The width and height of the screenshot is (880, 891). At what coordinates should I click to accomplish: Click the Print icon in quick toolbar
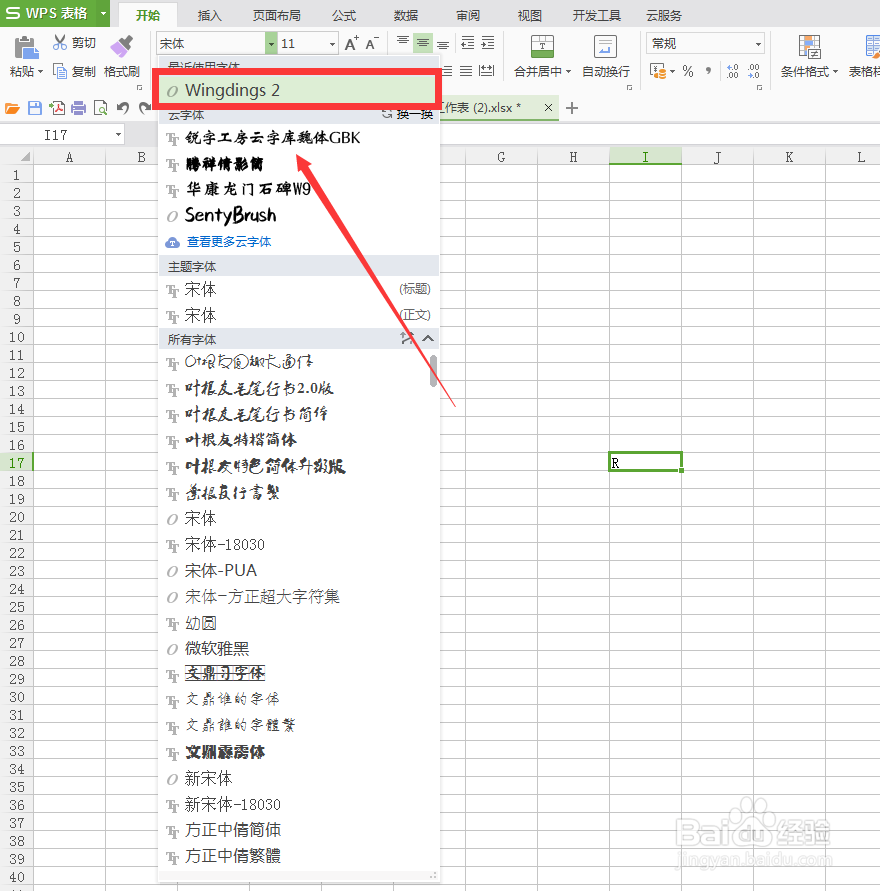(x=78, y=108)
